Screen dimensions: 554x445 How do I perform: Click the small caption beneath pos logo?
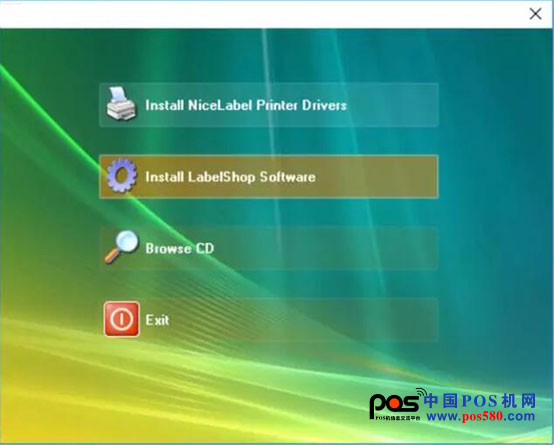pyautogui.click(x=397, y=418)
